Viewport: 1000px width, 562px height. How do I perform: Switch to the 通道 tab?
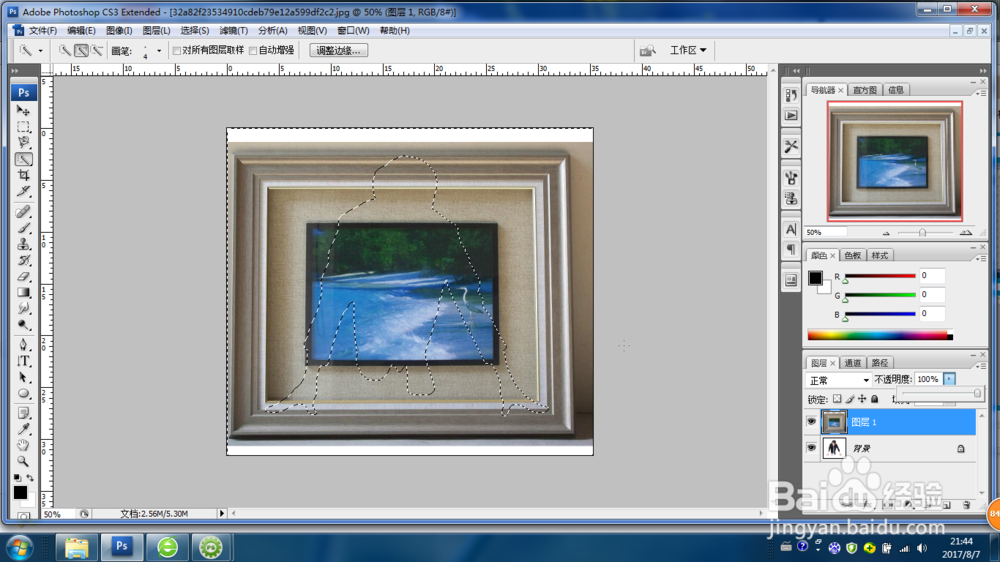click(853, 363)
